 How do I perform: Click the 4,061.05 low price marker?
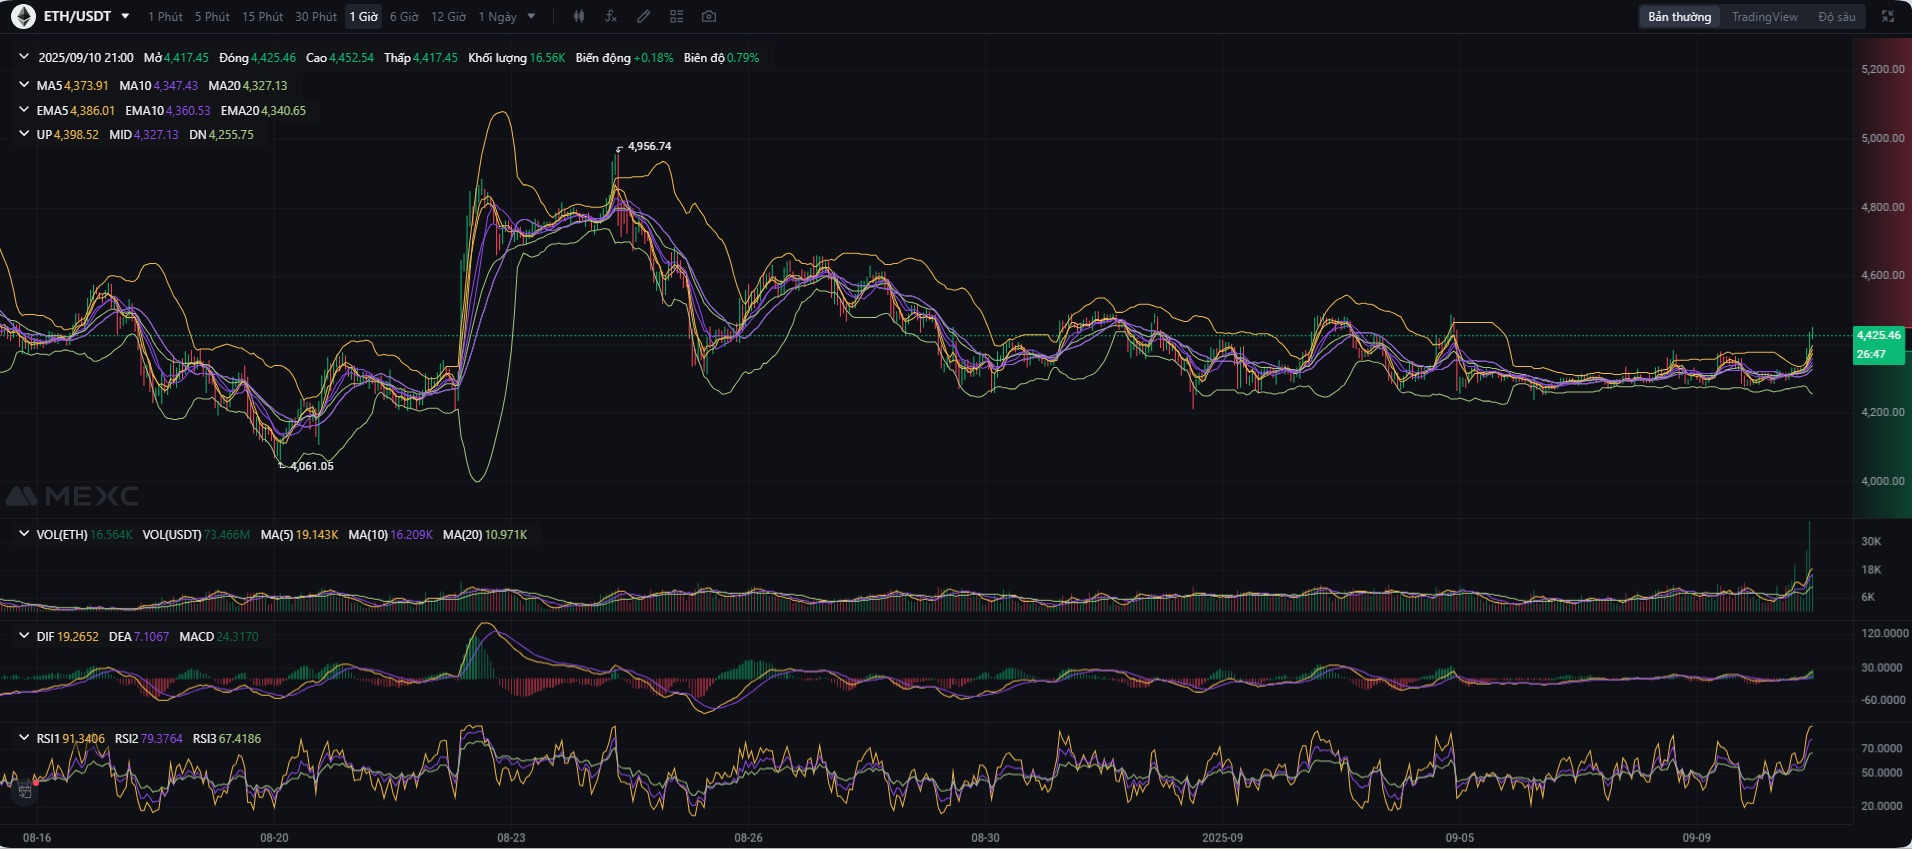[x=312, y=466]
